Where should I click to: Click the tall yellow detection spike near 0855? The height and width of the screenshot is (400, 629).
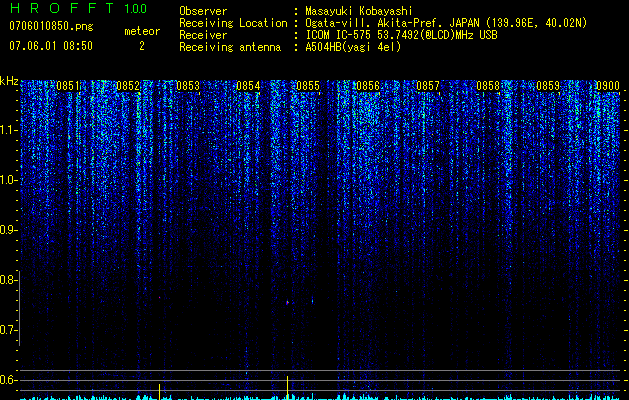(x=287, y=388)
